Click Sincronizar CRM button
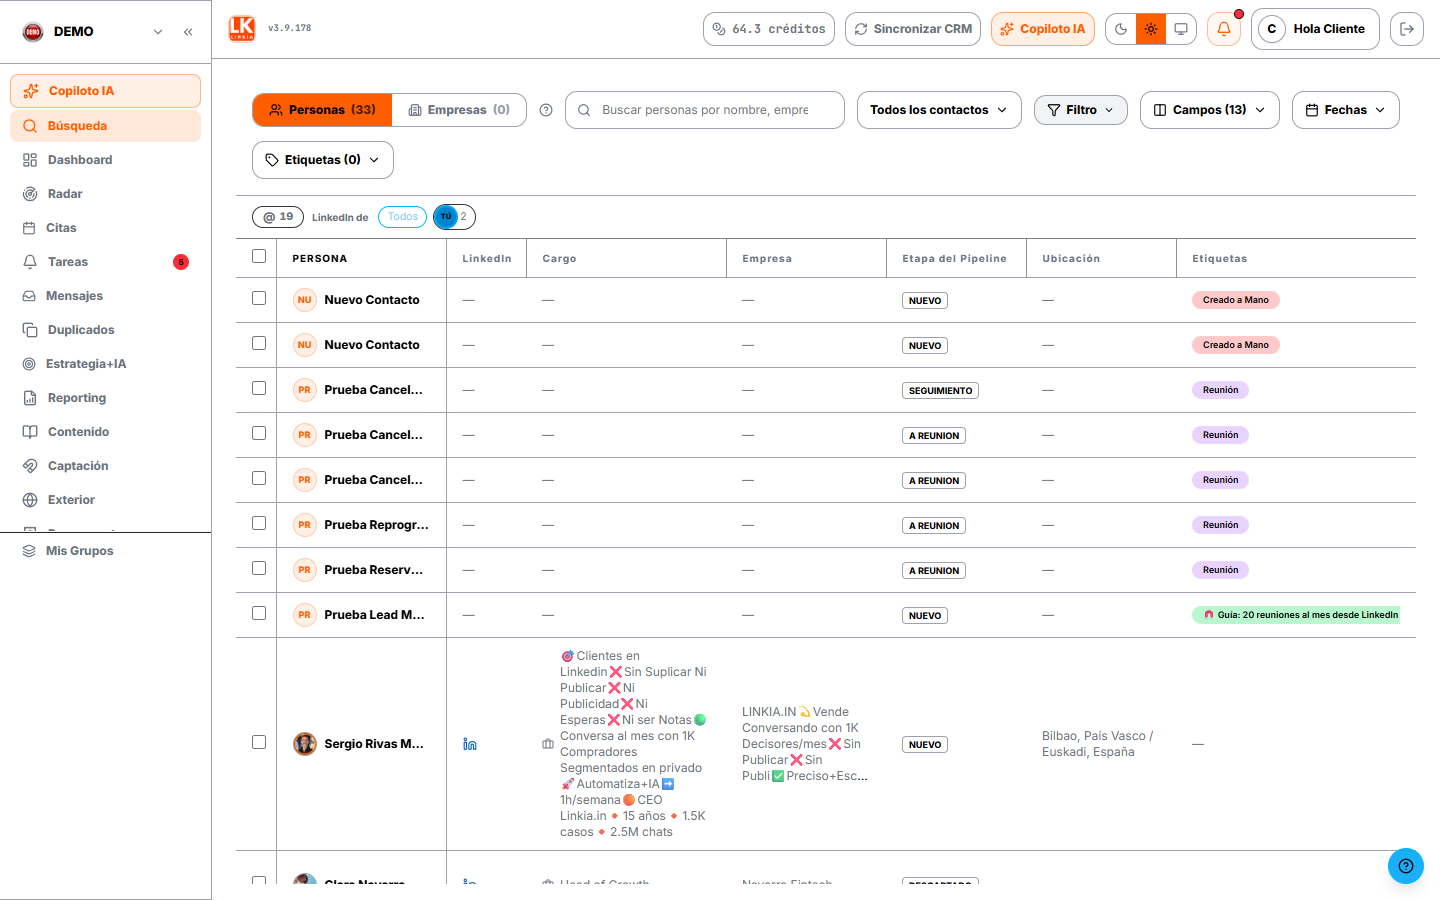This screenshot has width=1440, height=900. (912, 29)
